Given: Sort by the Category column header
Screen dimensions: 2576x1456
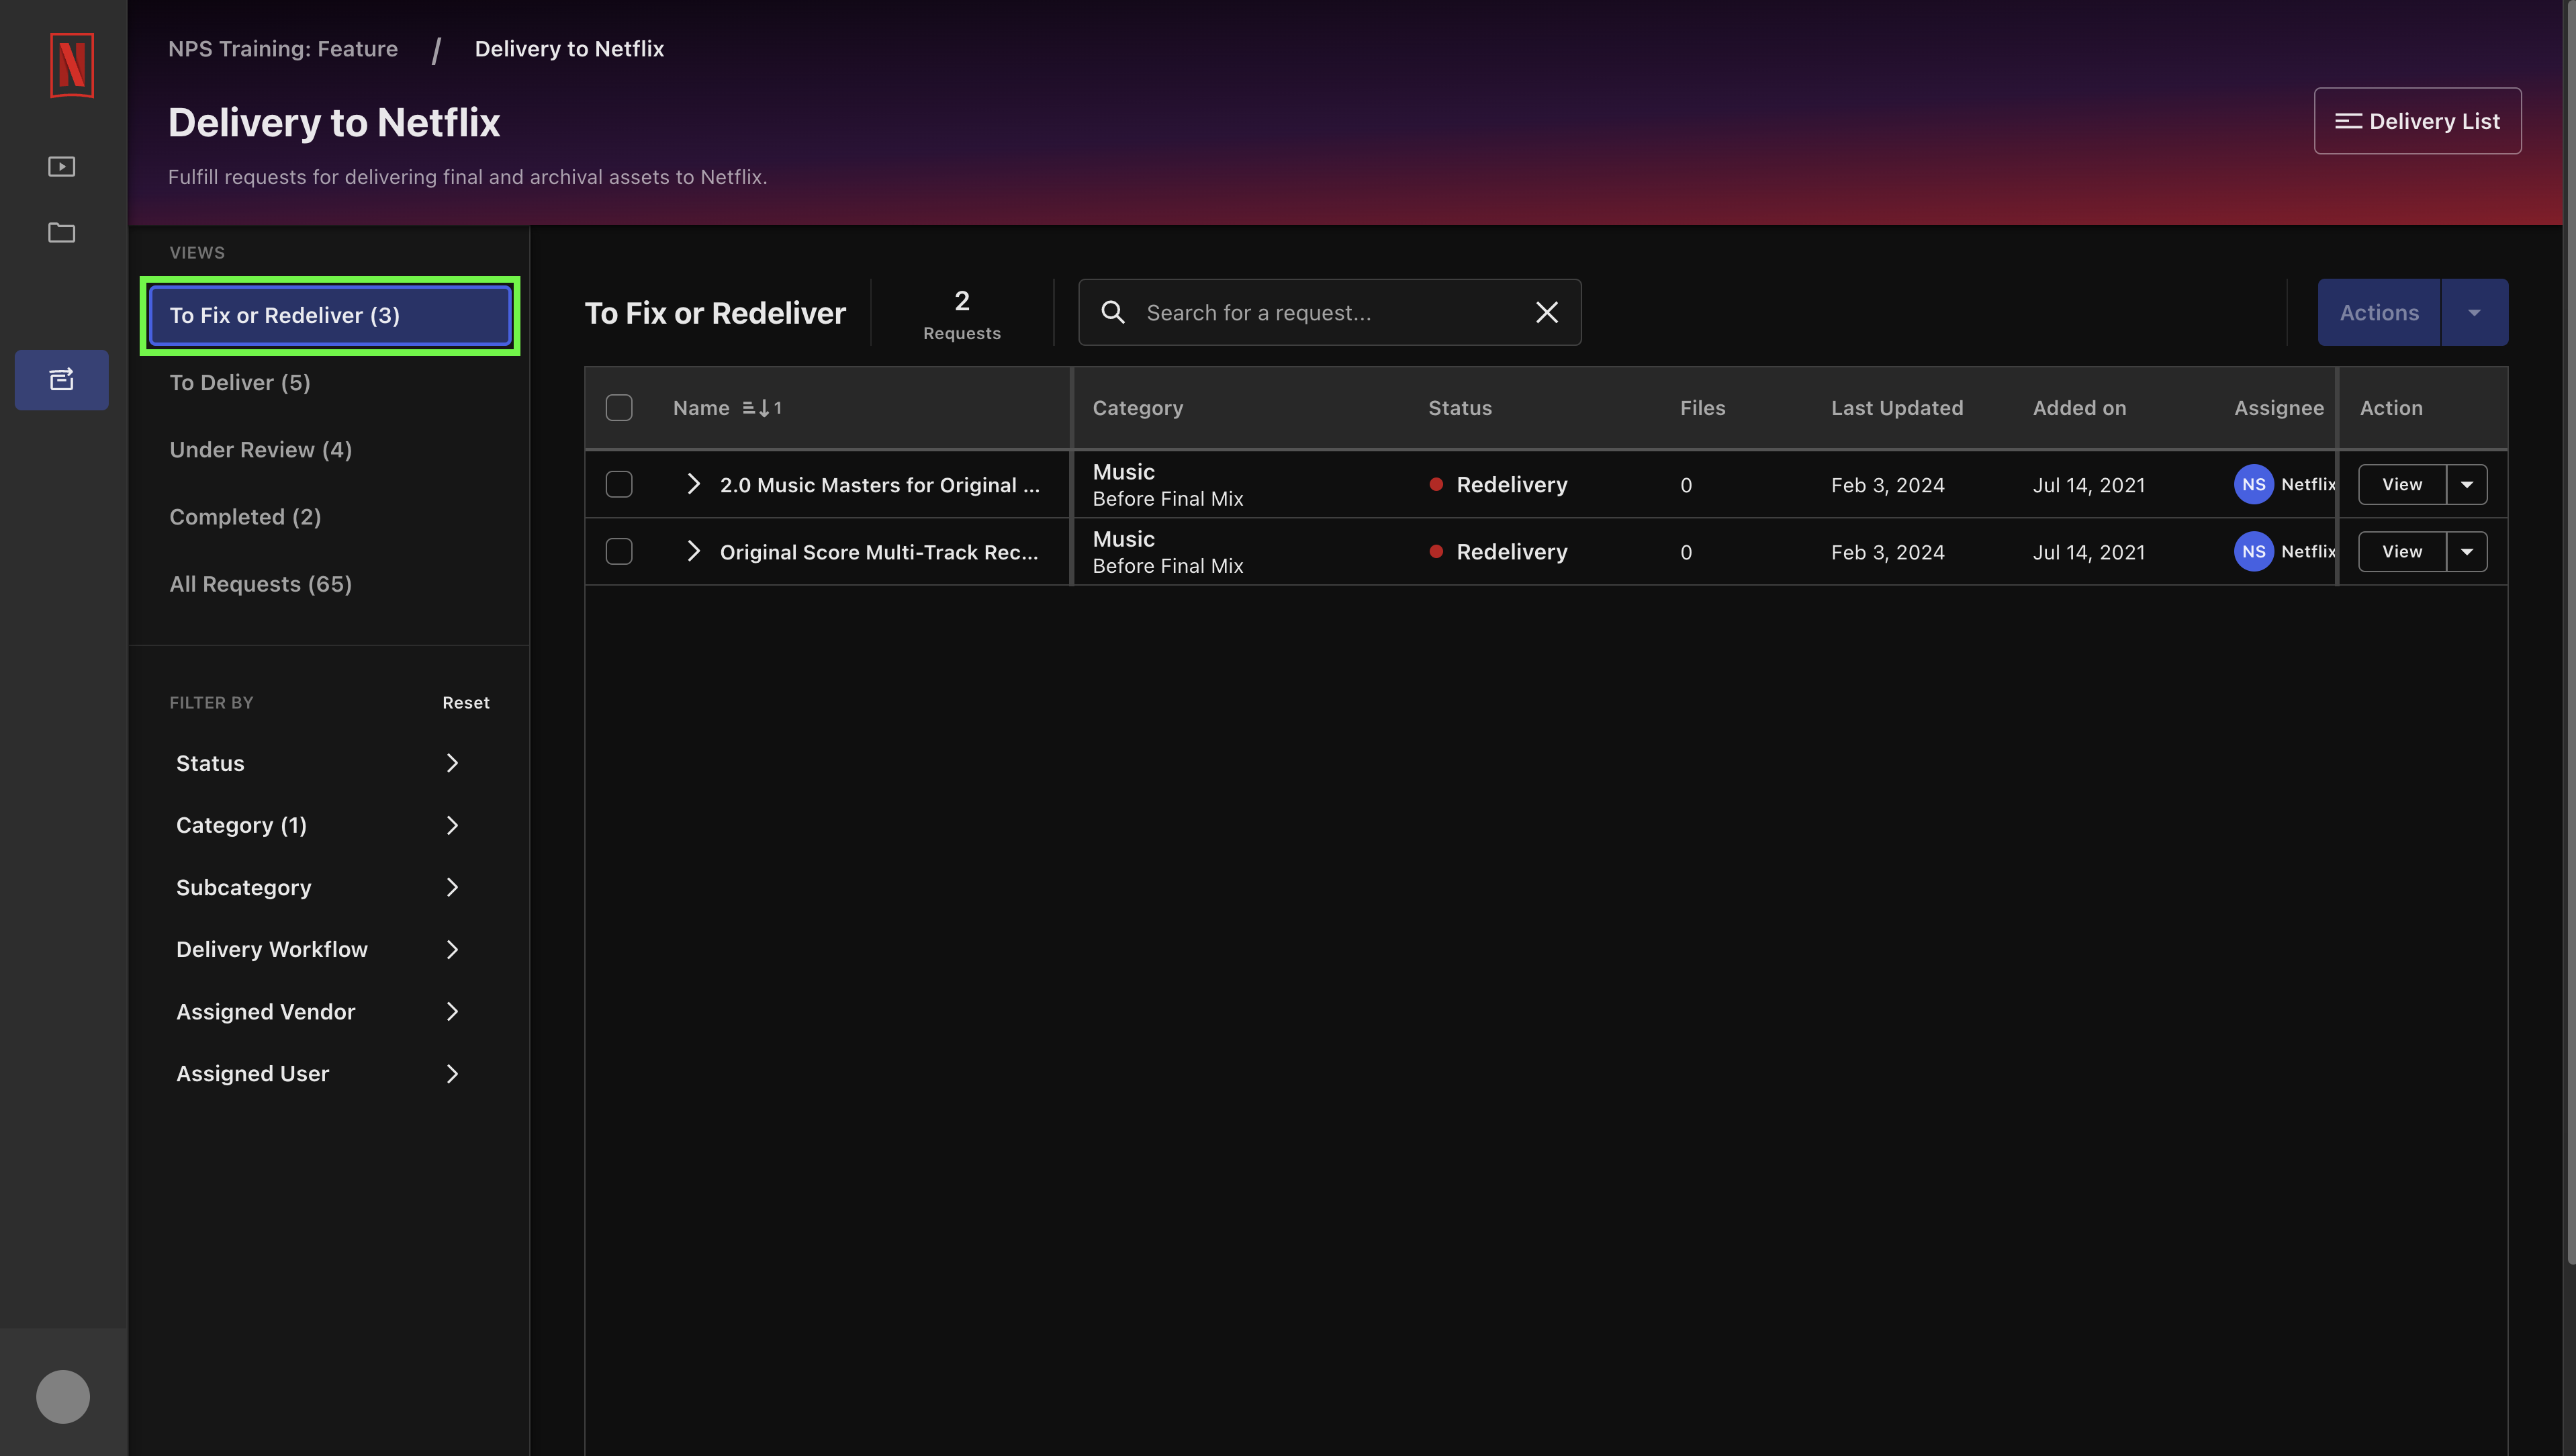Looking at the screenshot, I should [x=1137, y=408].
